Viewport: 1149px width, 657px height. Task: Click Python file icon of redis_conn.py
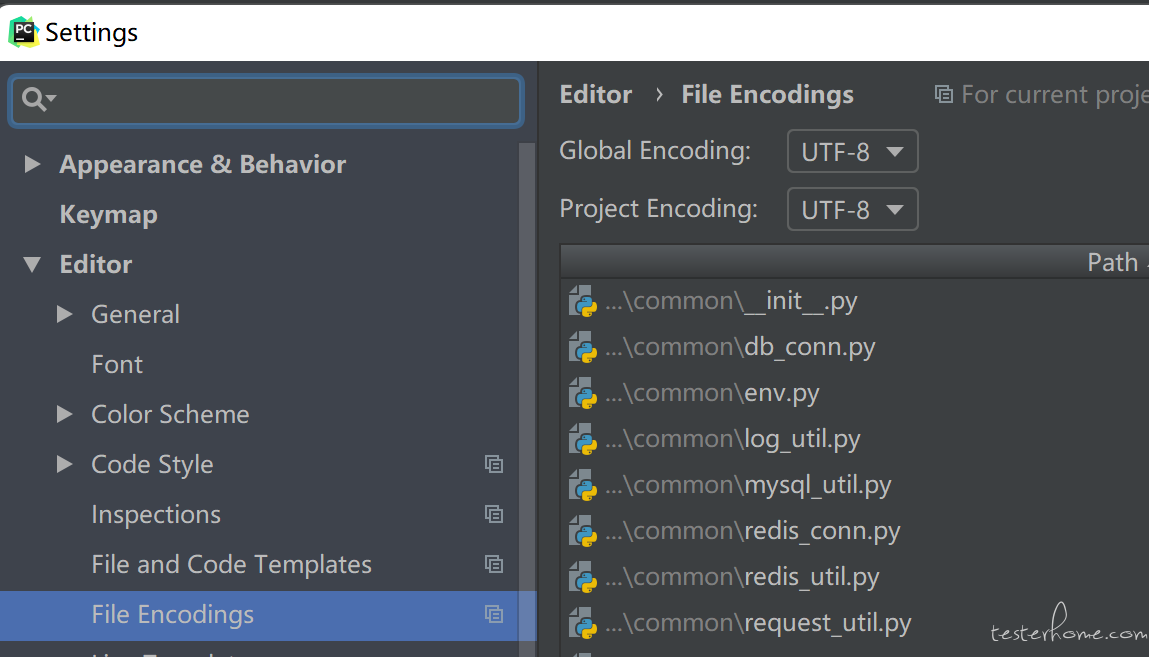tap(583, 532)
